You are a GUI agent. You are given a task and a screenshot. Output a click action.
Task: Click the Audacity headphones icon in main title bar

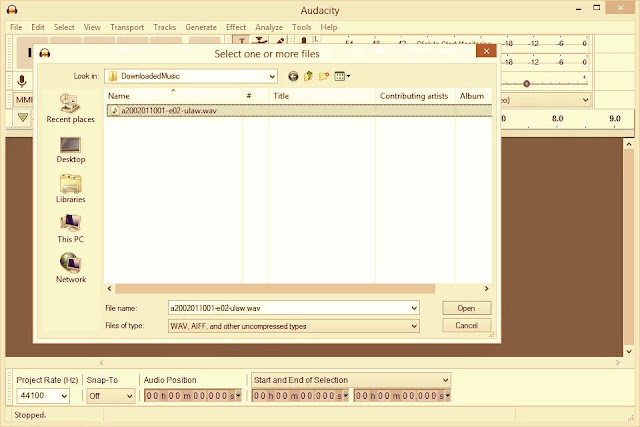click(x=12, y=9)
